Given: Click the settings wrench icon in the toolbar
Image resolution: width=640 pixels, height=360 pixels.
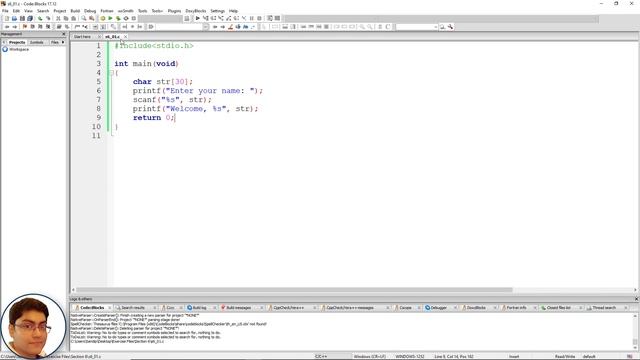Looking at the screenshot, I should tap(450, 27).
